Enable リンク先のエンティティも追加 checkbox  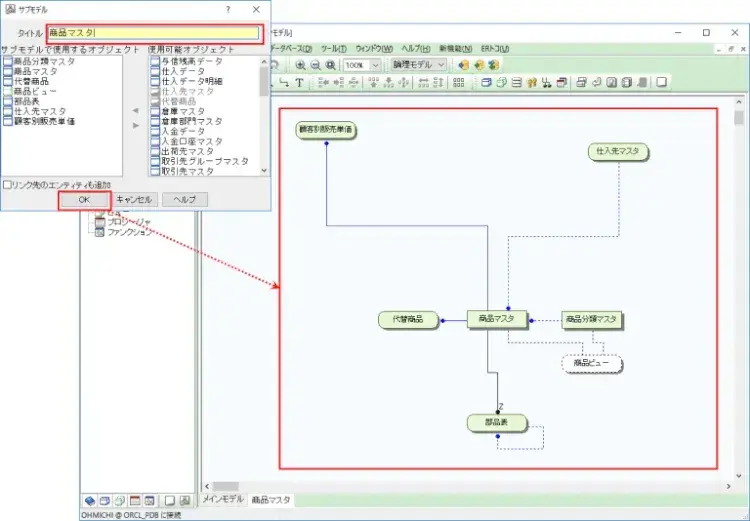tap(7, 185)
